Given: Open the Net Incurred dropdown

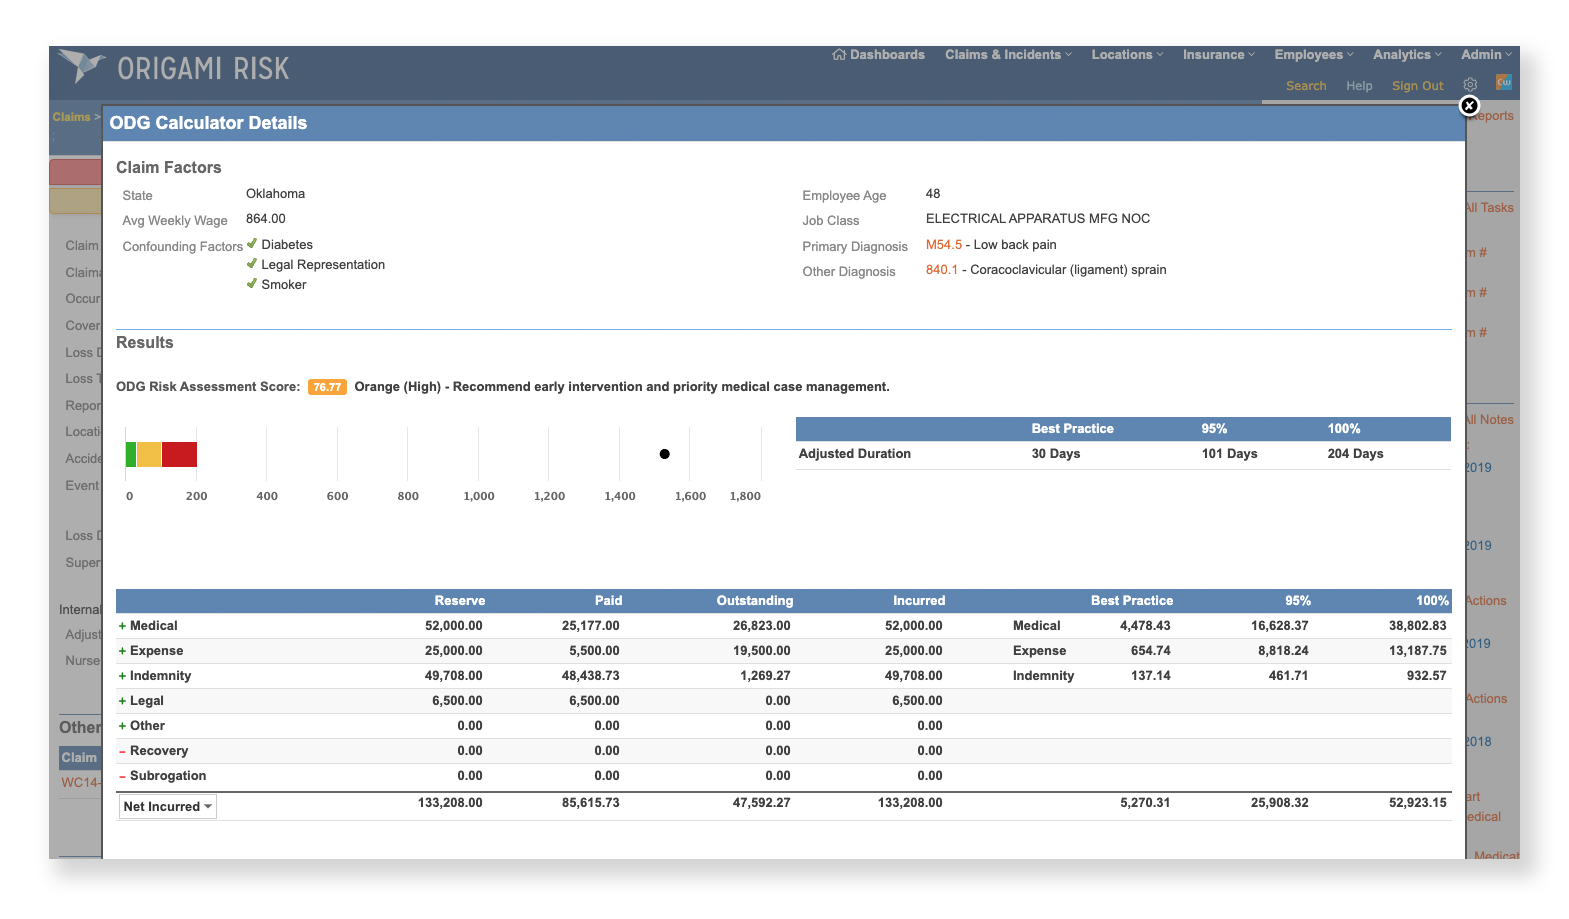Looking at the screenshot, I should [167, 807].
